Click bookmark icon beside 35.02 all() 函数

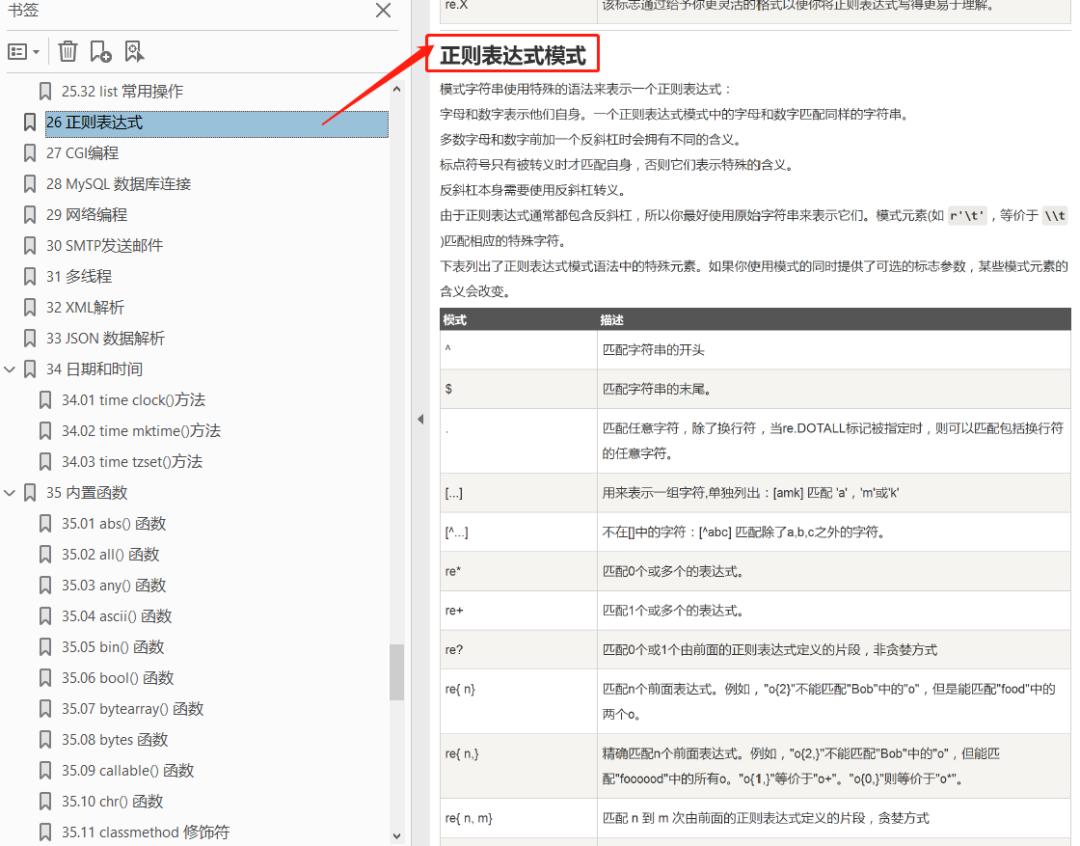pyautogui.click(x=45, y=555)
